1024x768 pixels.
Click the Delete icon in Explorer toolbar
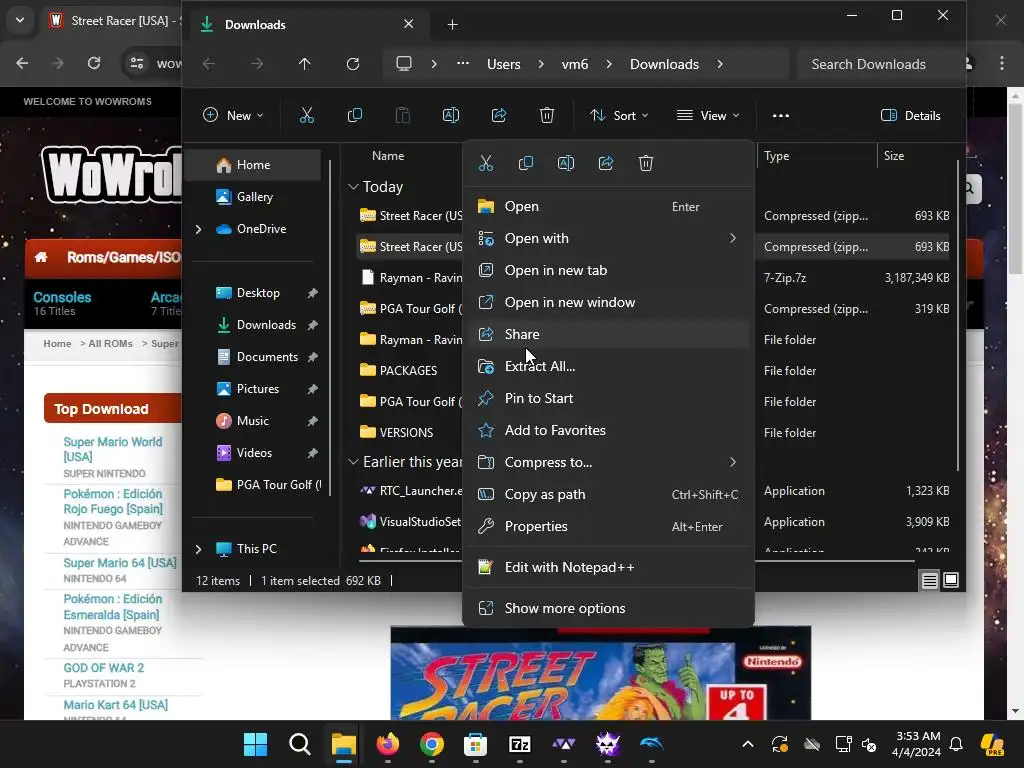(x=547, y=116)
